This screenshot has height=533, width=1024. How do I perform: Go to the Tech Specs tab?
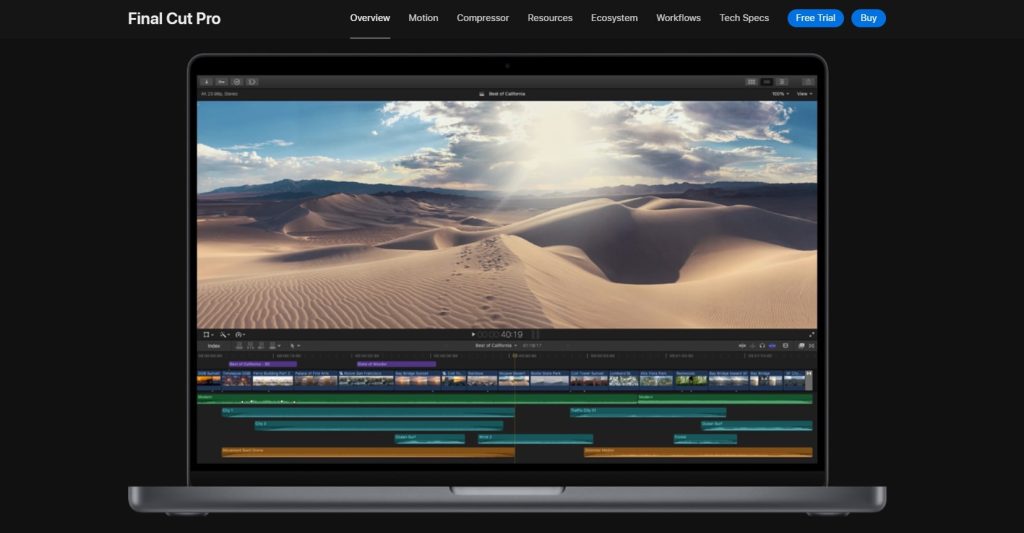(744, 18)
